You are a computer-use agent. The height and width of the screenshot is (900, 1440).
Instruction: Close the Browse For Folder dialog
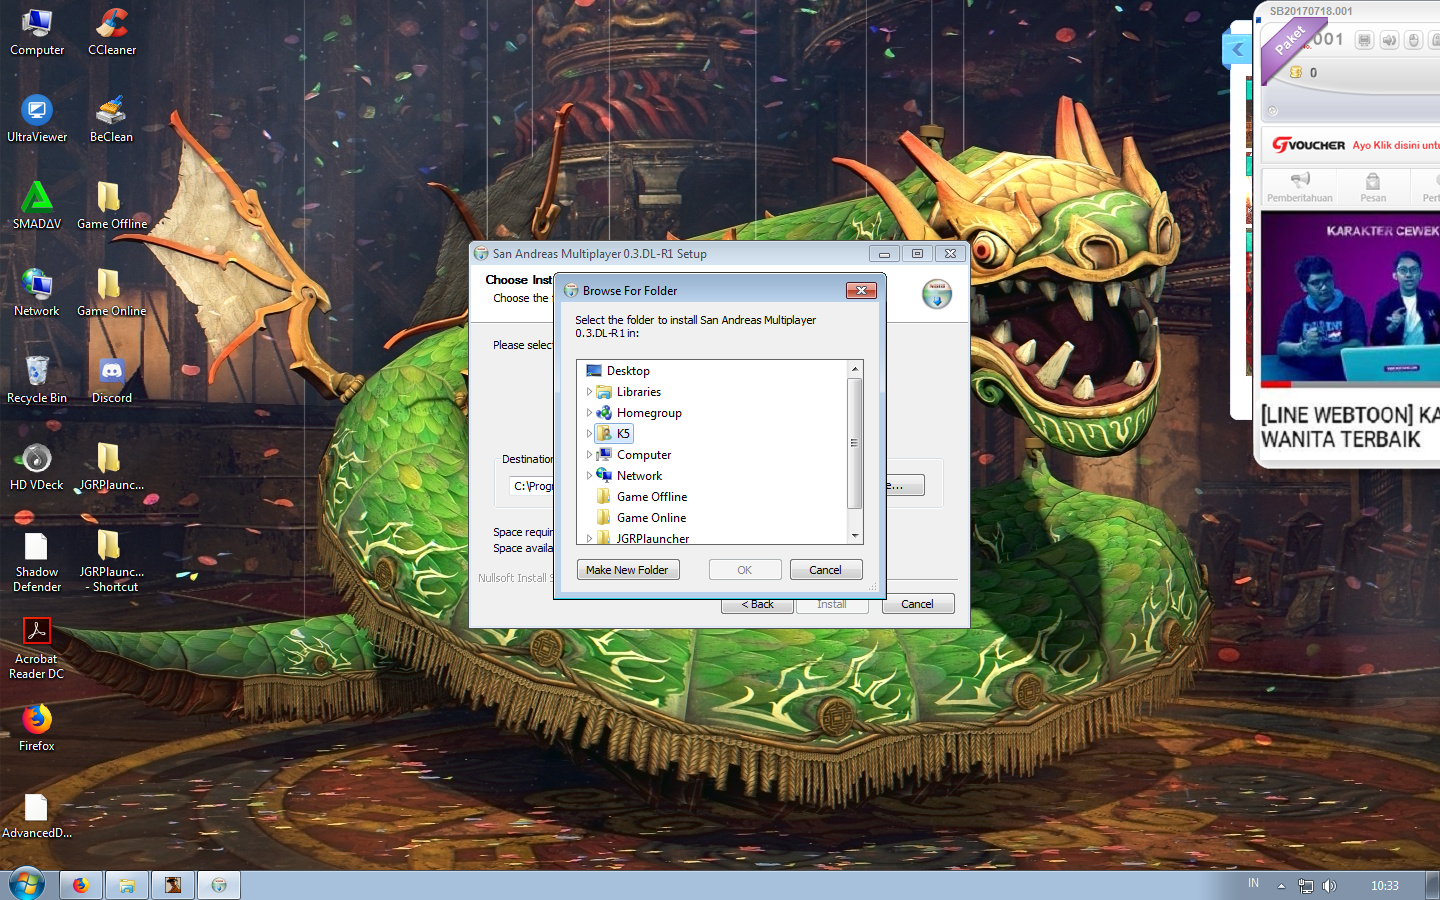861,290
